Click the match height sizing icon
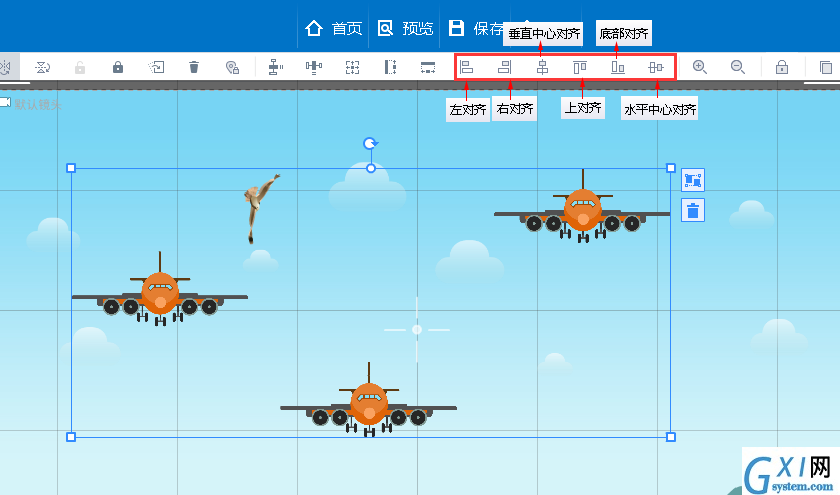The height and width of the screenshot is (495, 840). click(391, 67)
